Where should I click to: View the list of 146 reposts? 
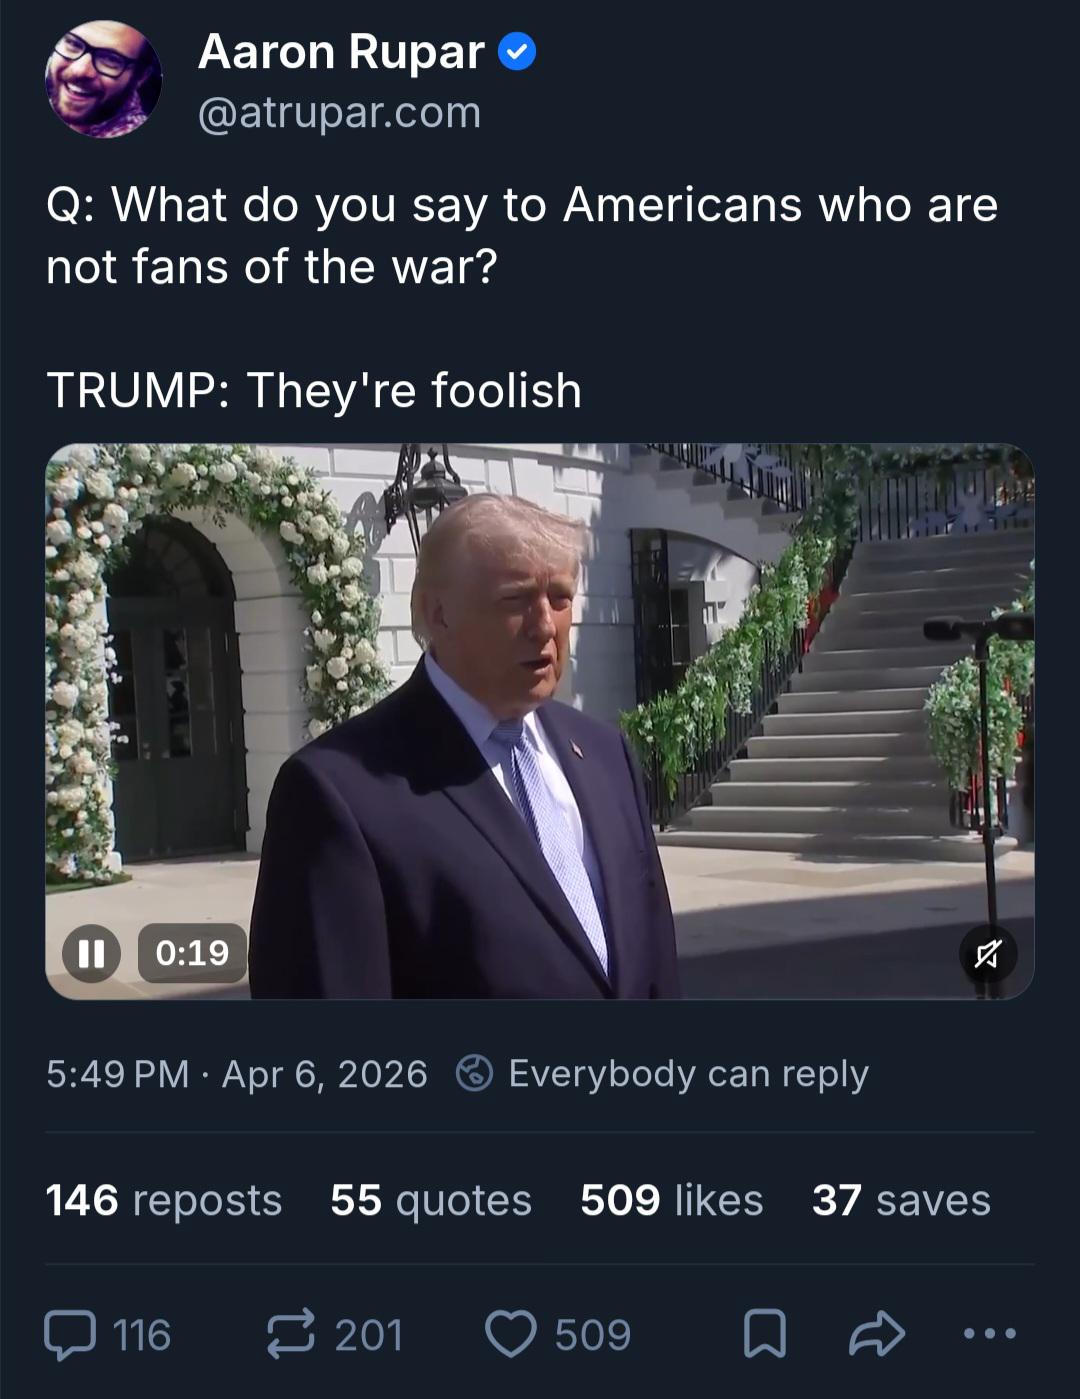(x=164, y=1200)
